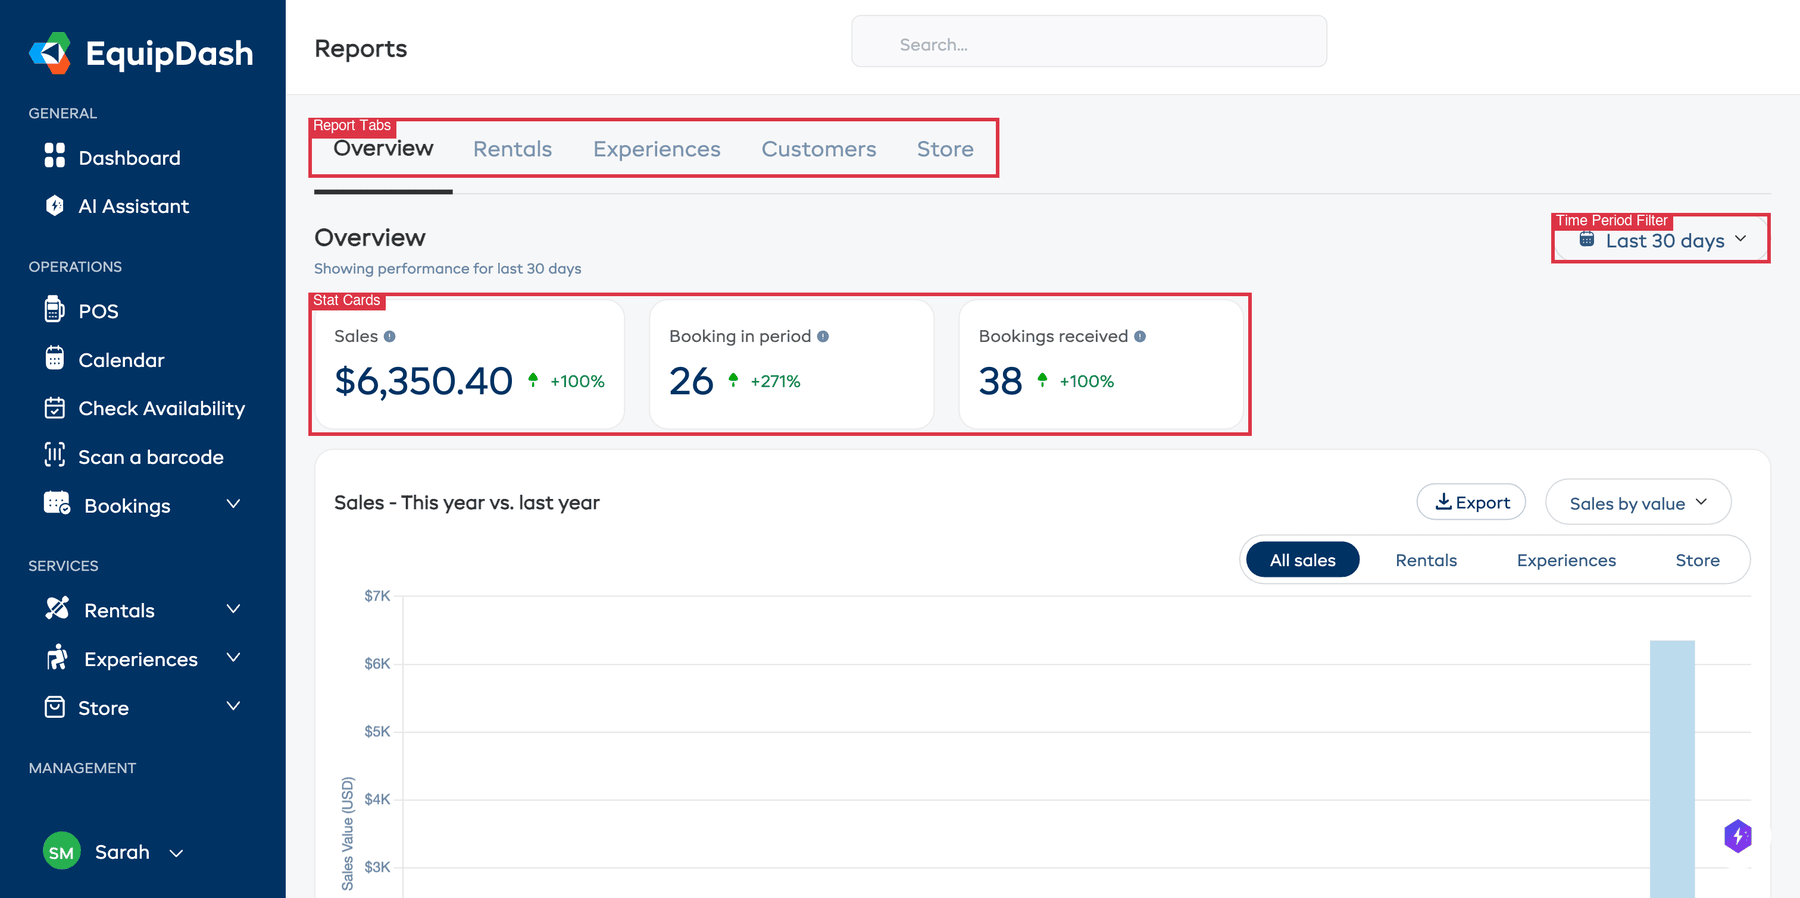
Task: Click the EquipDash logo icon
Action: pos(50,53)
